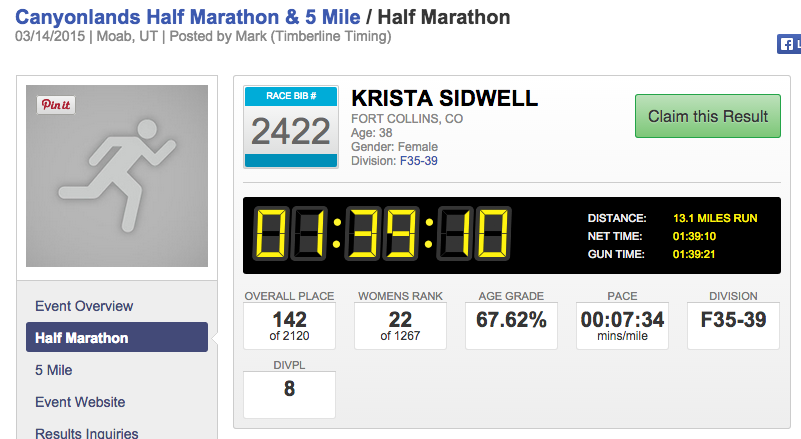Click the race bib number 2422 badge
Viewport: 801px width, 439px height.
[290, 127]
